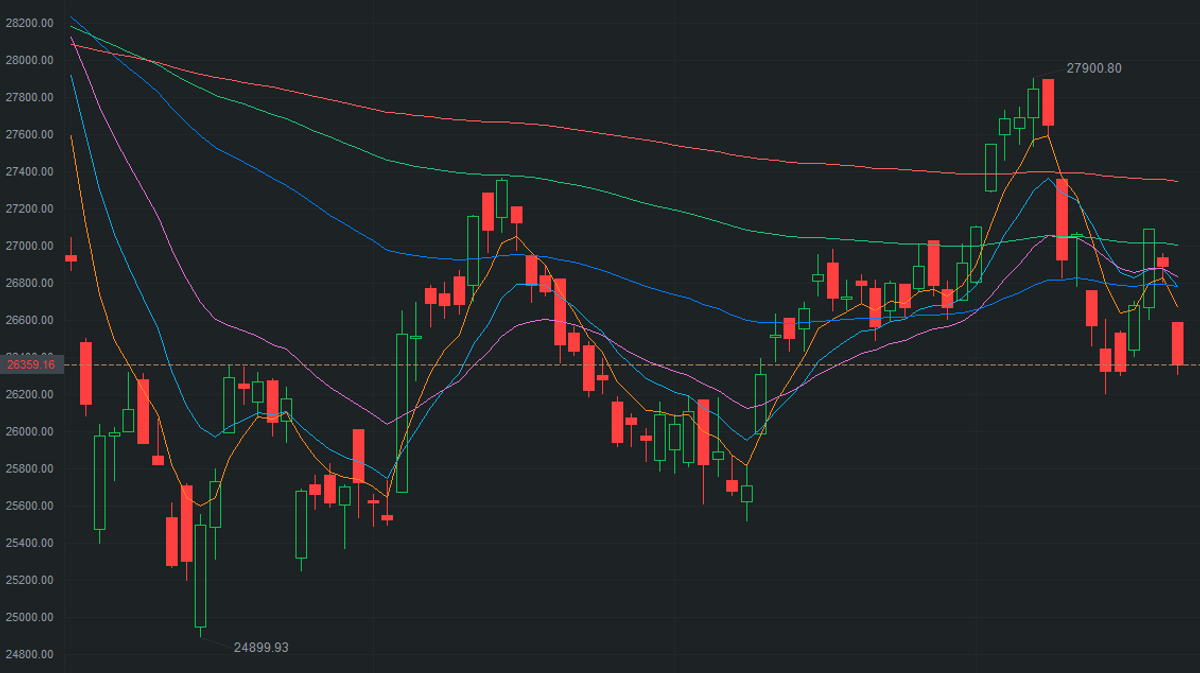1200x673 pixels.
Task: Select the green candle above the 24899.93 low
Action: (x=201, y=576)
